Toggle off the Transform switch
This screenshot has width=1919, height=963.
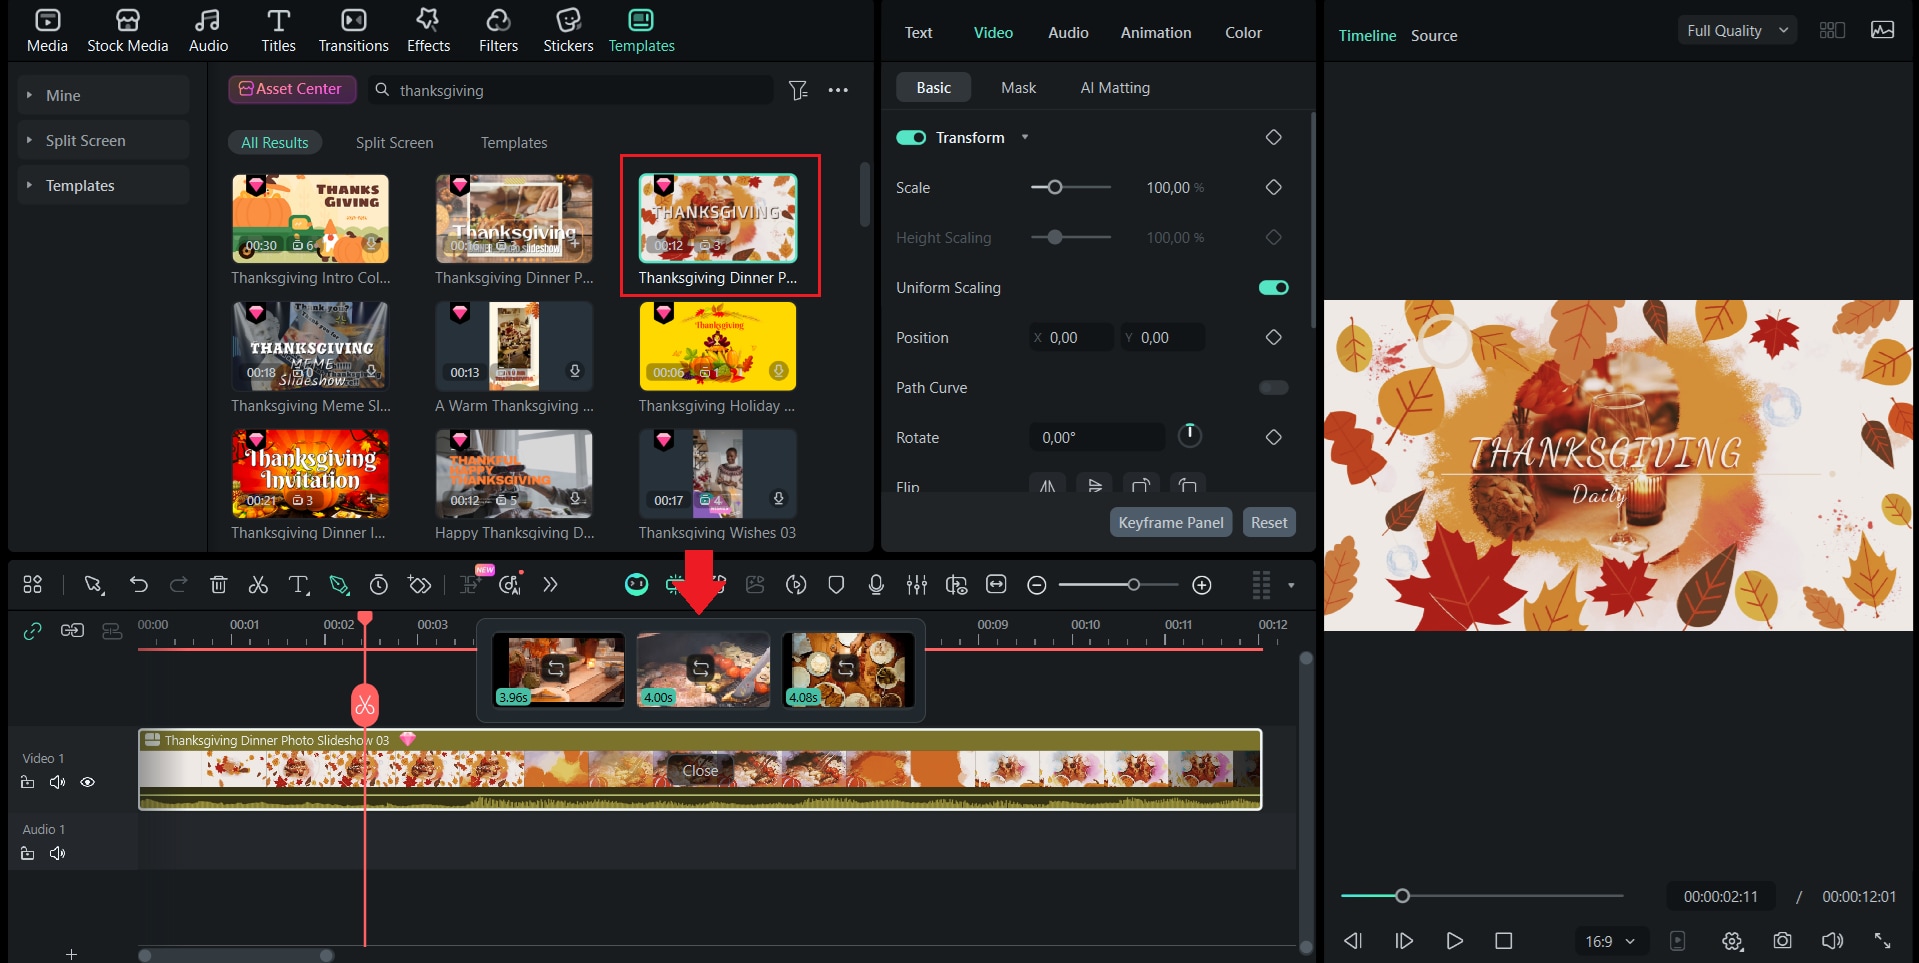(911, 137)
